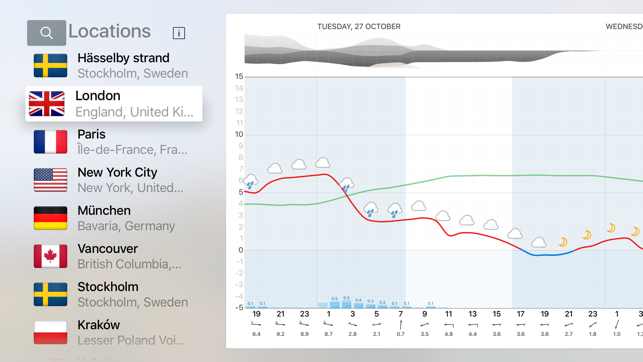Click the Canada flag icon

50,256
